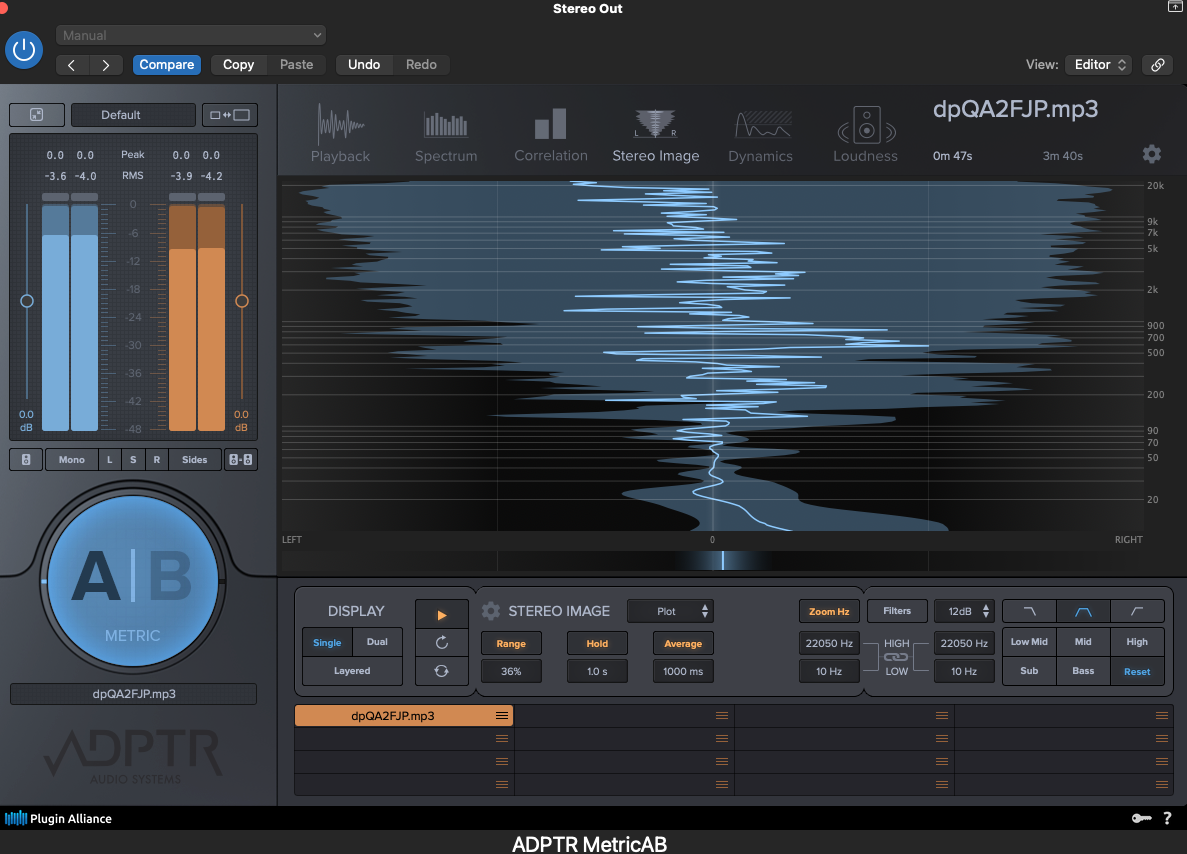Click the orange play button
Viewport: 1187px width, 854px height.
tap(442, 615)
